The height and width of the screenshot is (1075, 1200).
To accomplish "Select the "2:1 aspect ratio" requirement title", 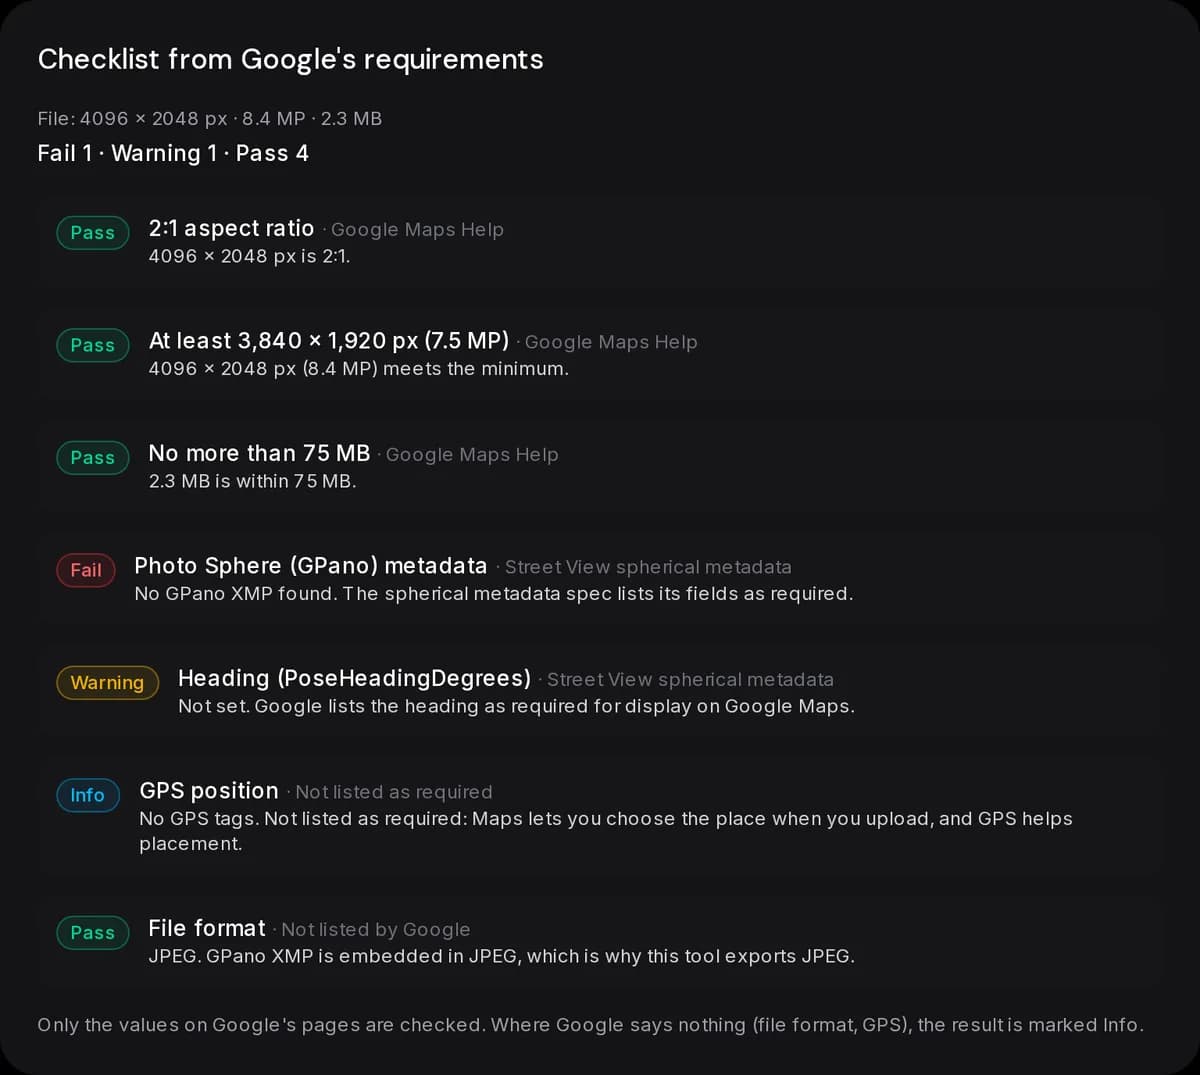I will coord(231,228).
